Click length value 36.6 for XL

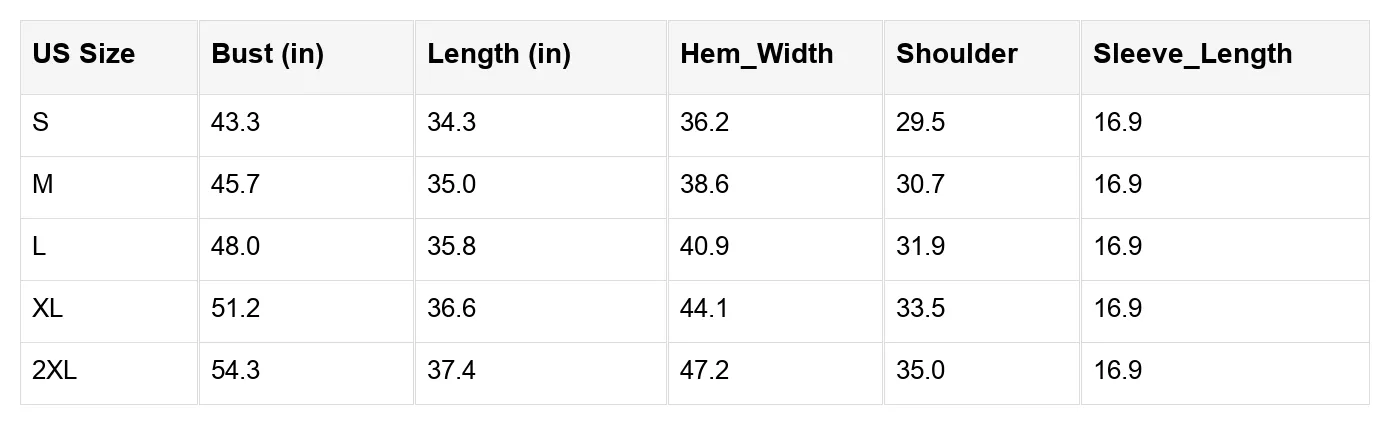[x=451, y=309]
